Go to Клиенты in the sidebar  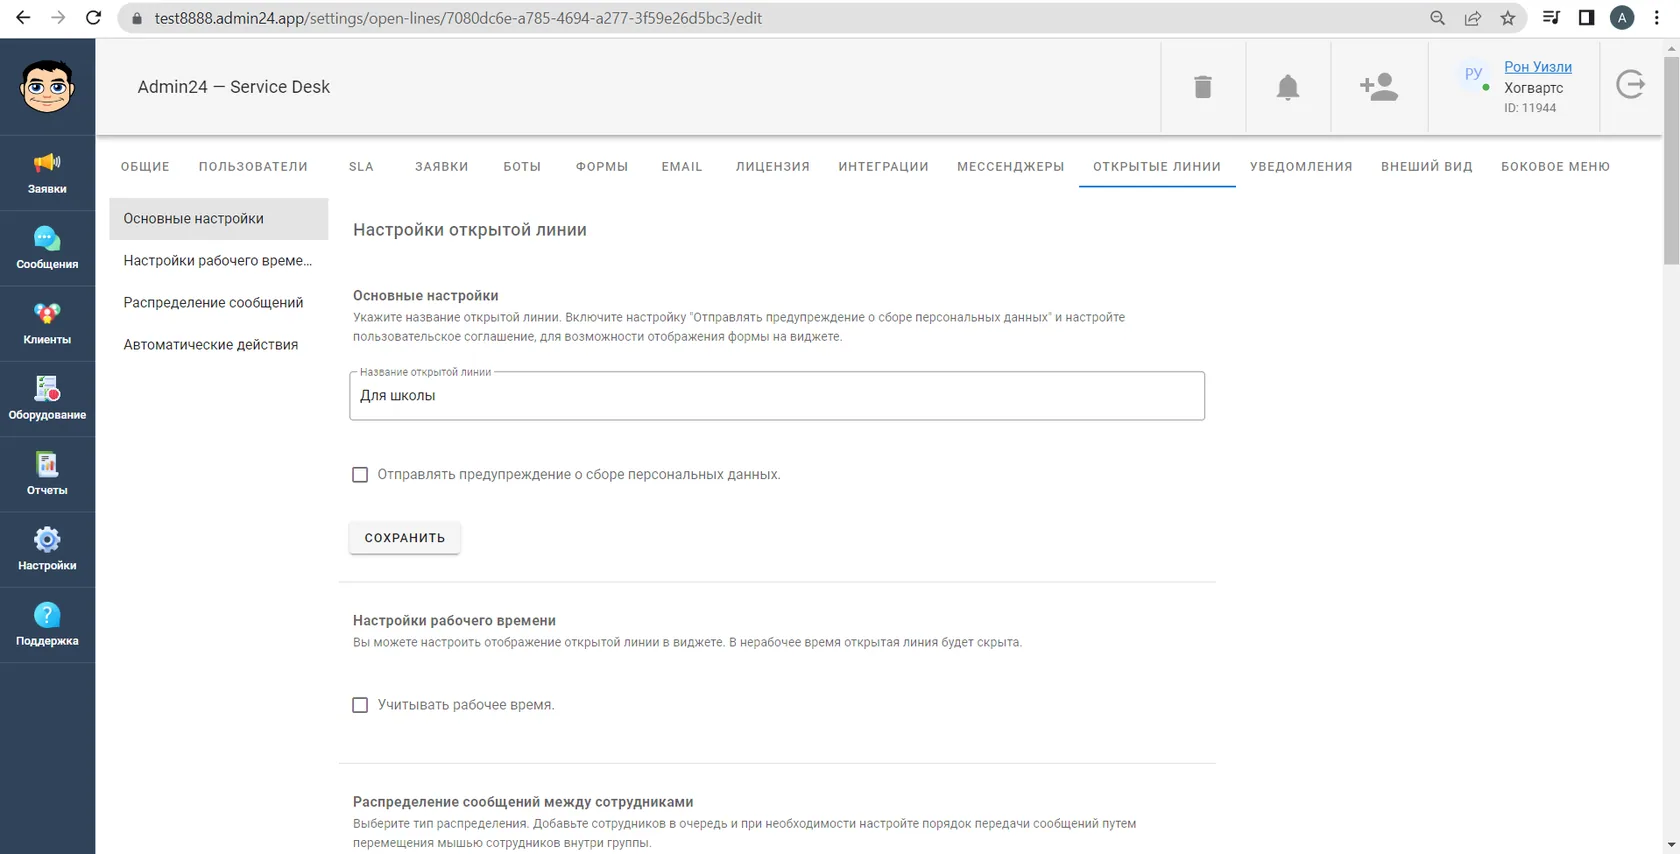(47, 324)
